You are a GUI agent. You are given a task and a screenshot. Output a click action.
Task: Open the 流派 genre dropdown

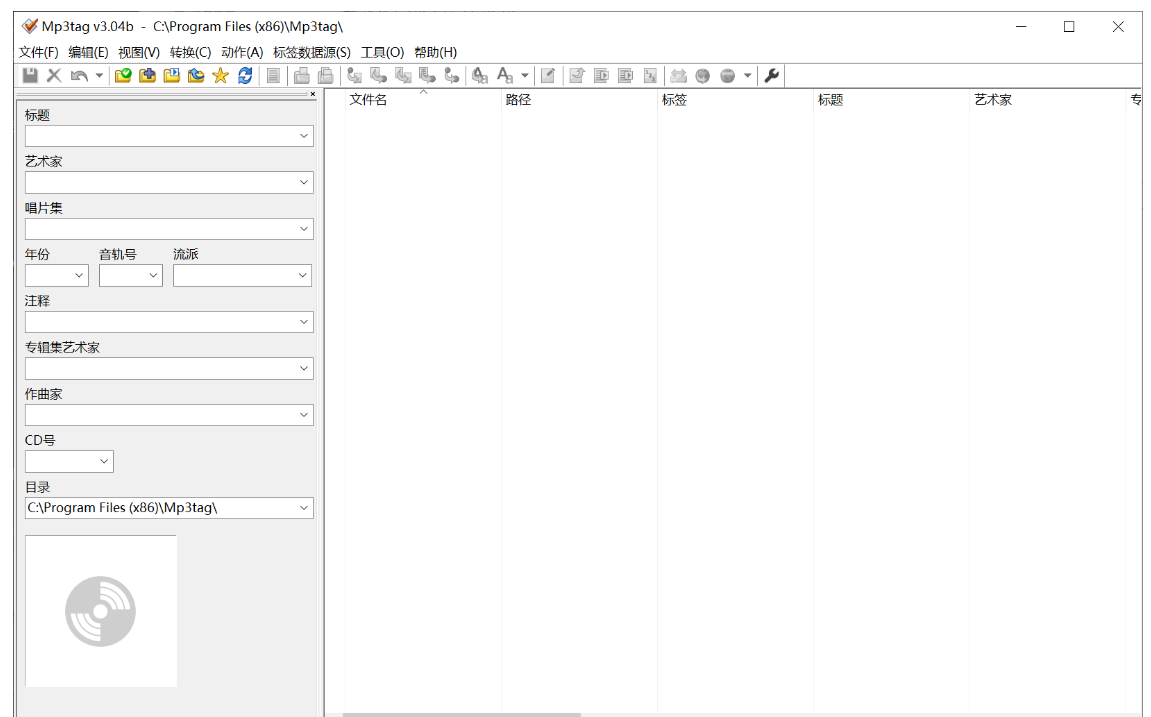point(302,276)
